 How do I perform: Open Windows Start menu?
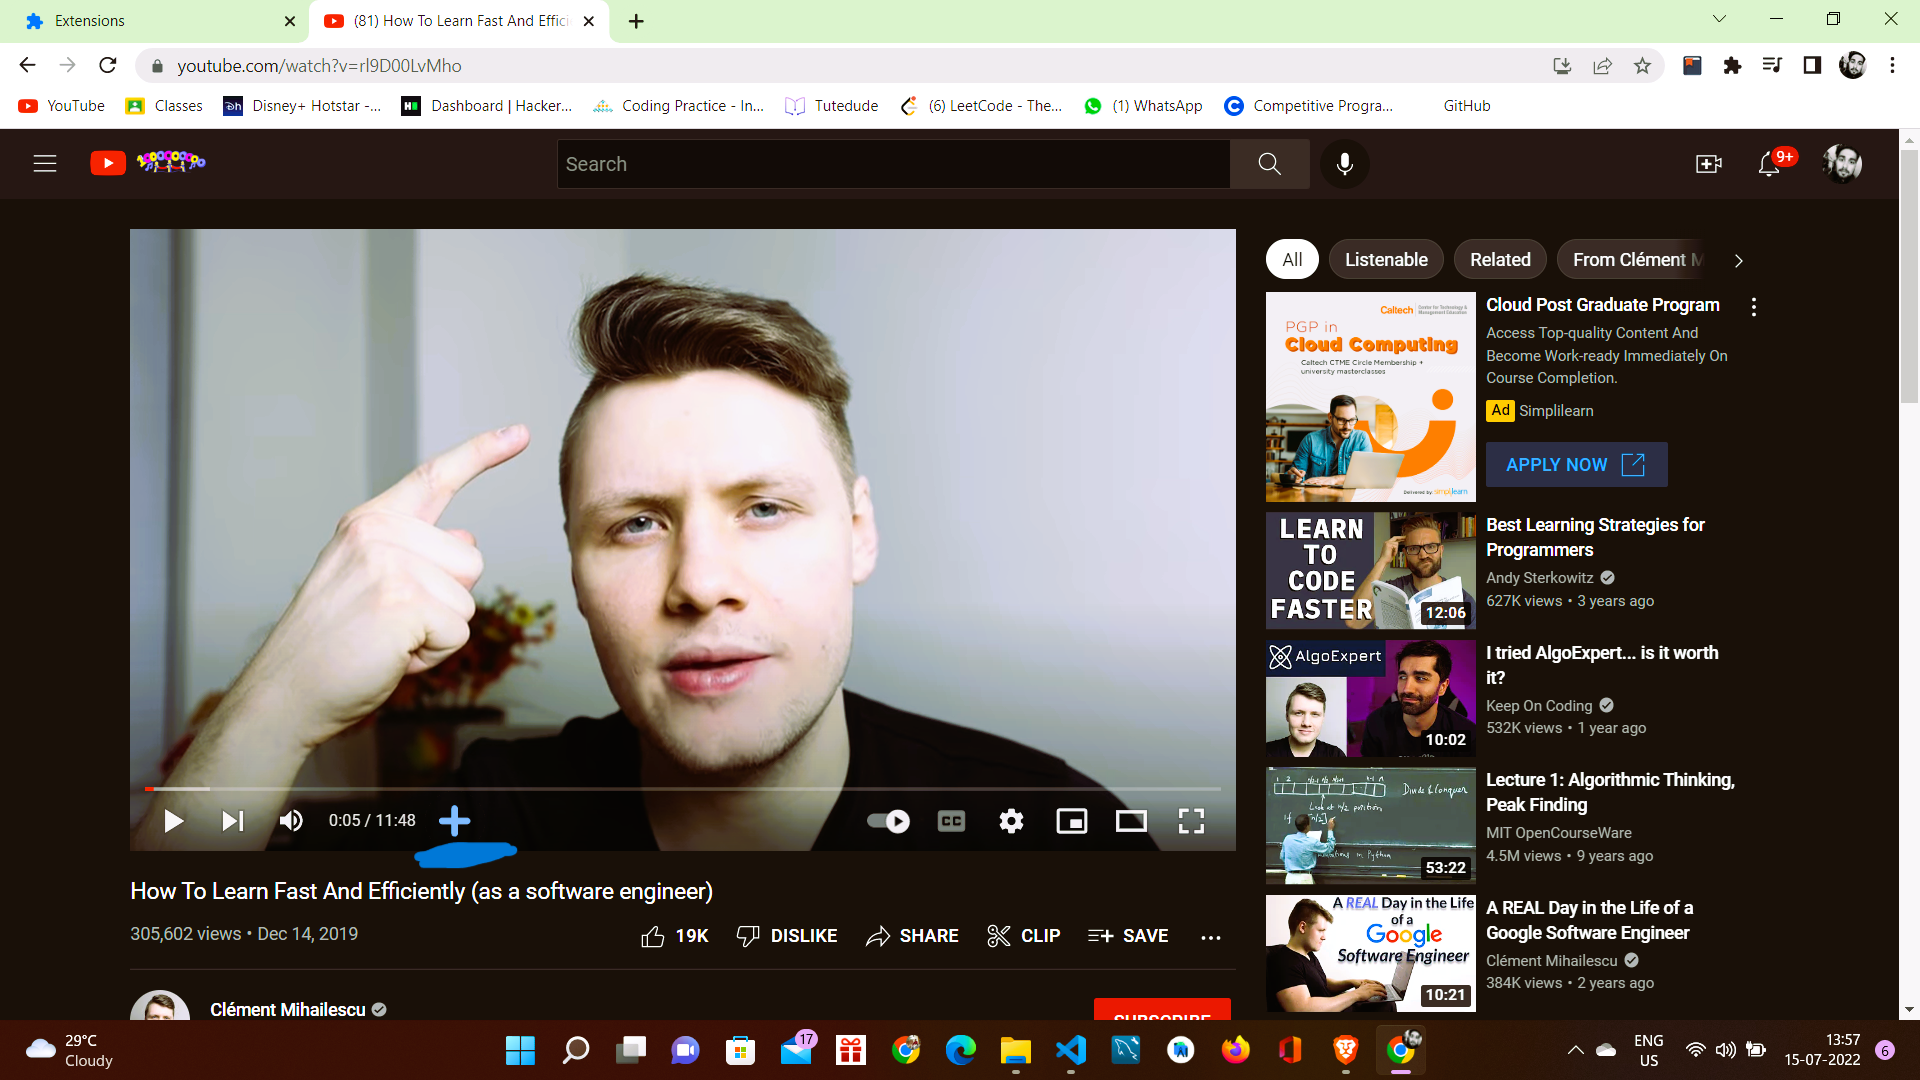click(520, 1050)
